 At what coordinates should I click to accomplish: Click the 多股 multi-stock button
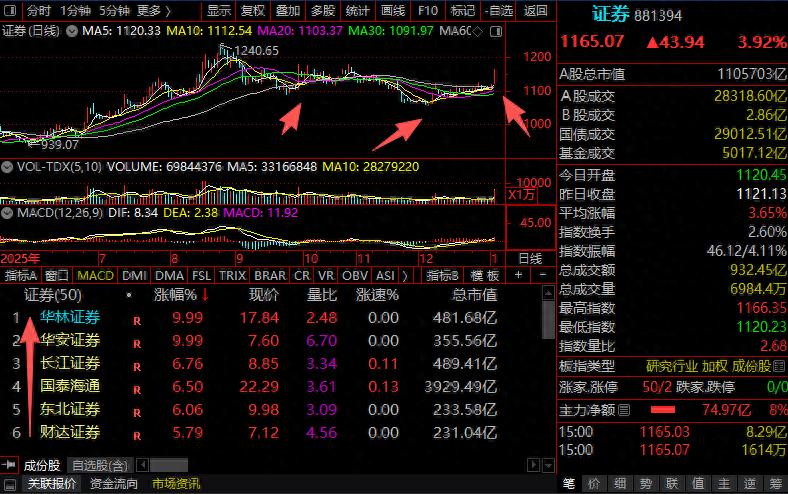pyautogui.click(x=323, y=11)
